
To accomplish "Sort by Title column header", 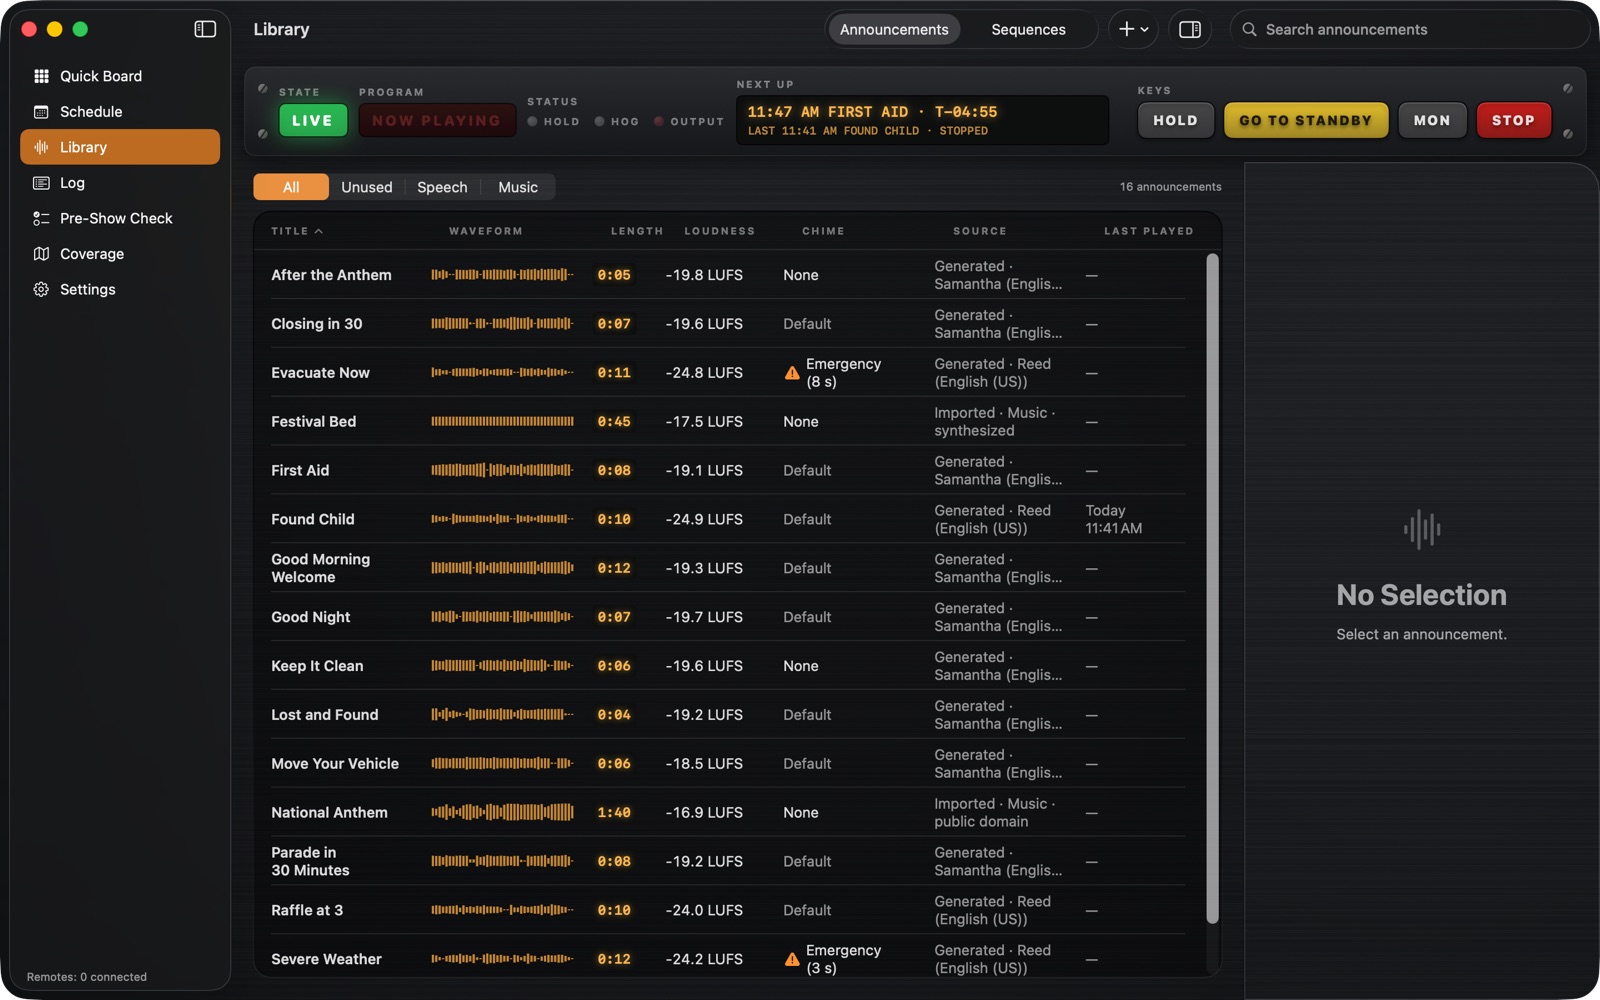I will point(297,231).
